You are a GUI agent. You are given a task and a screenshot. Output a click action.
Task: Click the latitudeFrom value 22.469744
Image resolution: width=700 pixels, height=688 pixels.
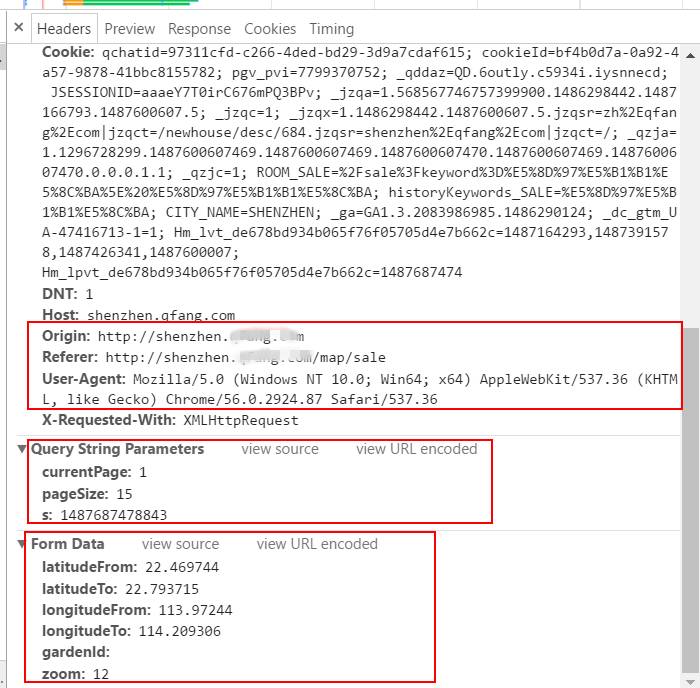182,567
